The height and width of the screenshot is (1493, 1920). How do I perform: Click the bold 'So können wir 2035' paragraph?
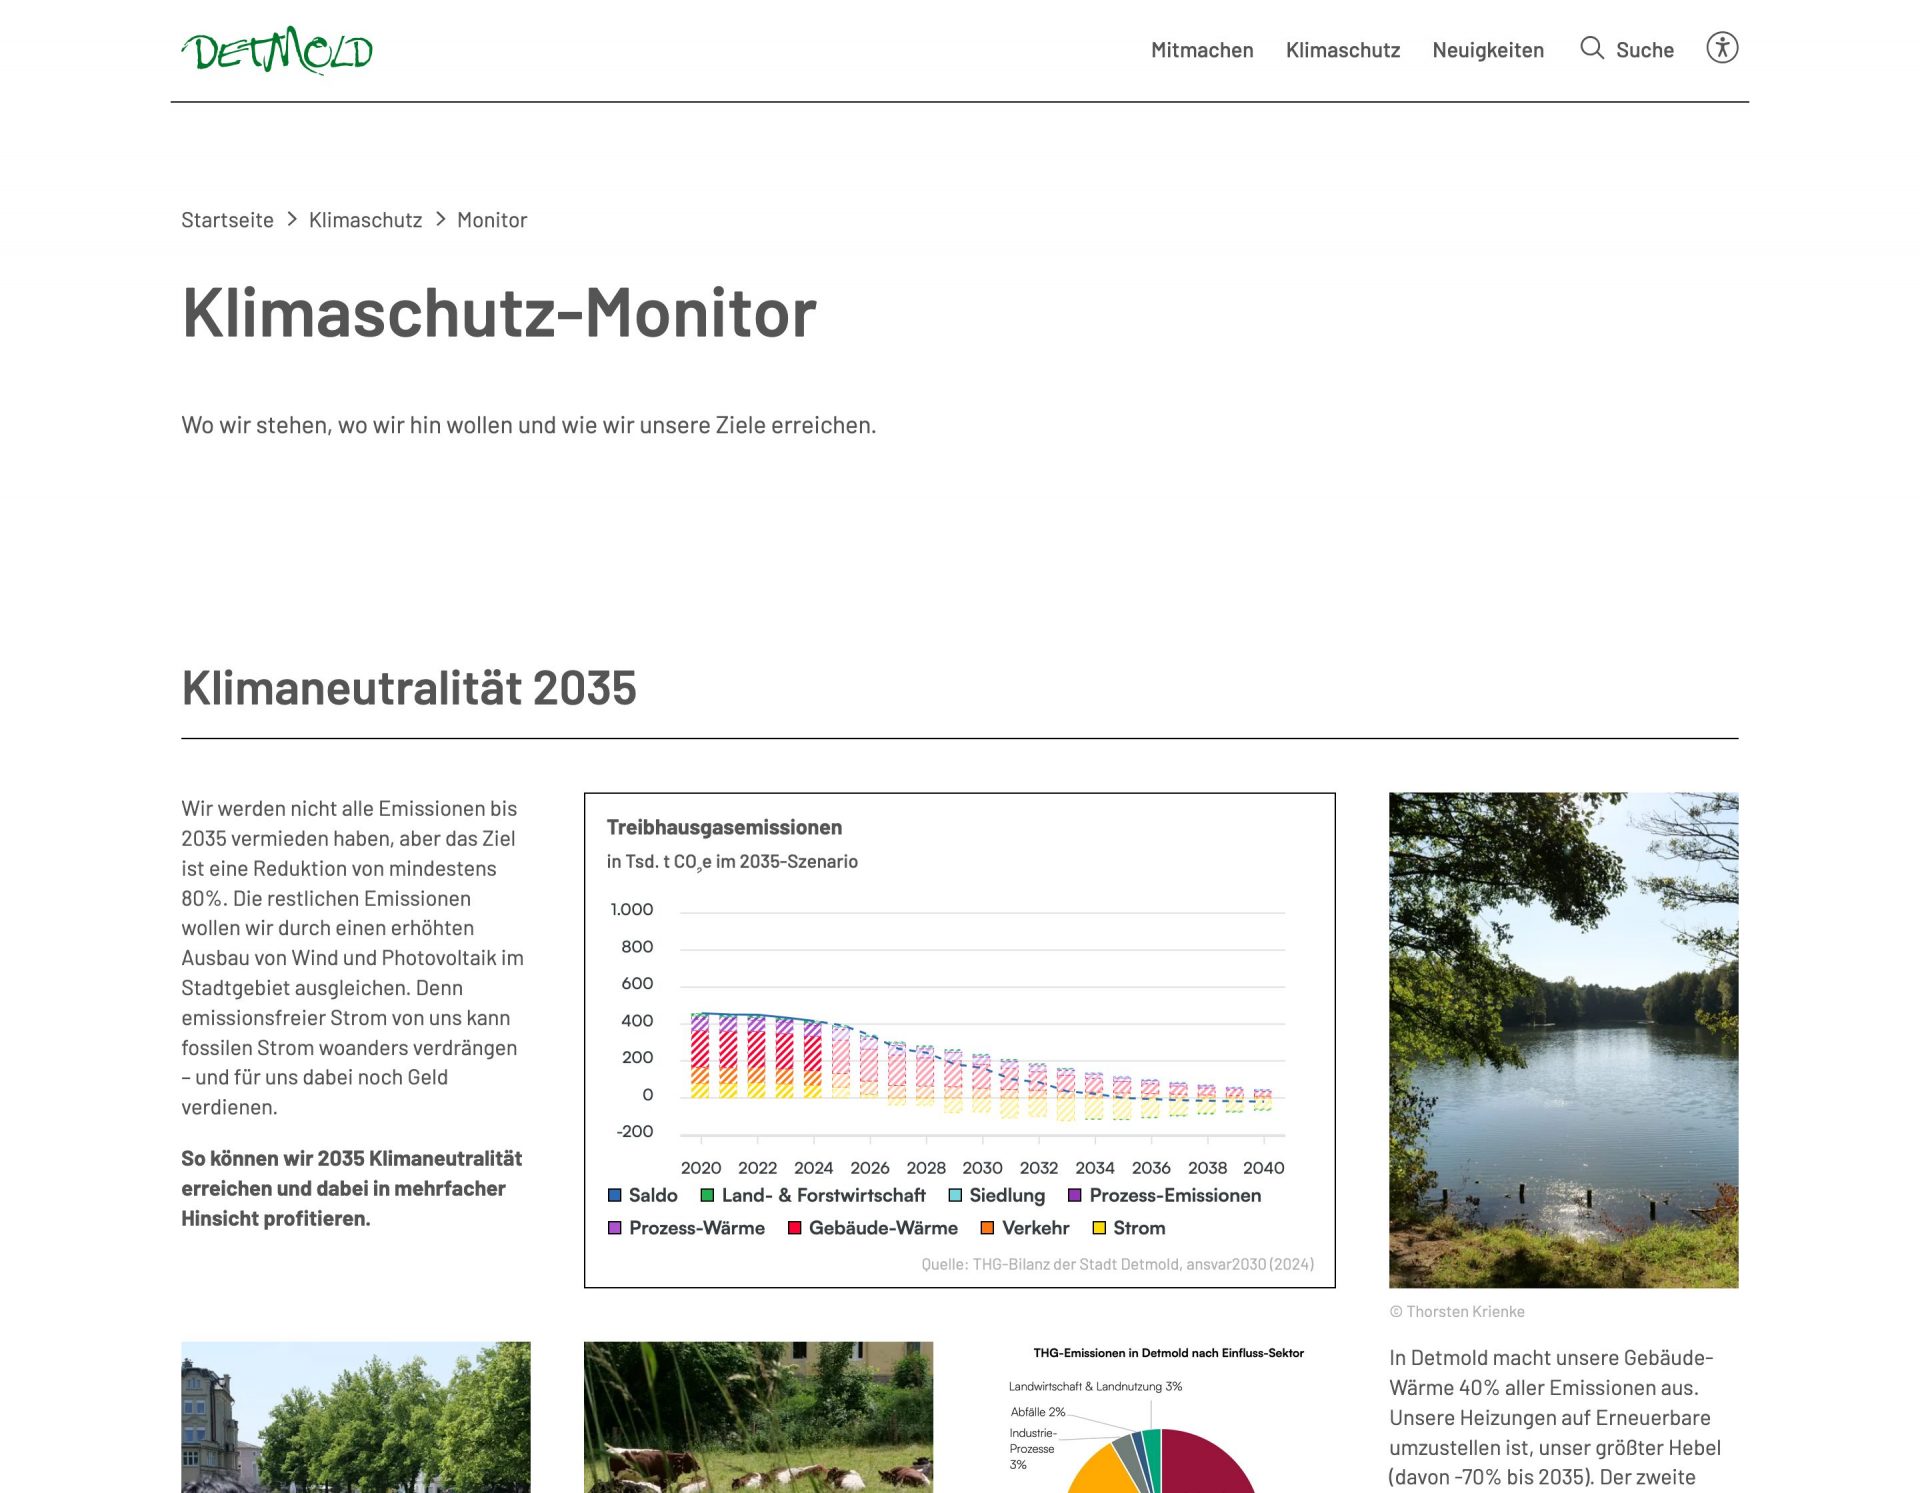pyautogui.click(x=351, y=1189)
